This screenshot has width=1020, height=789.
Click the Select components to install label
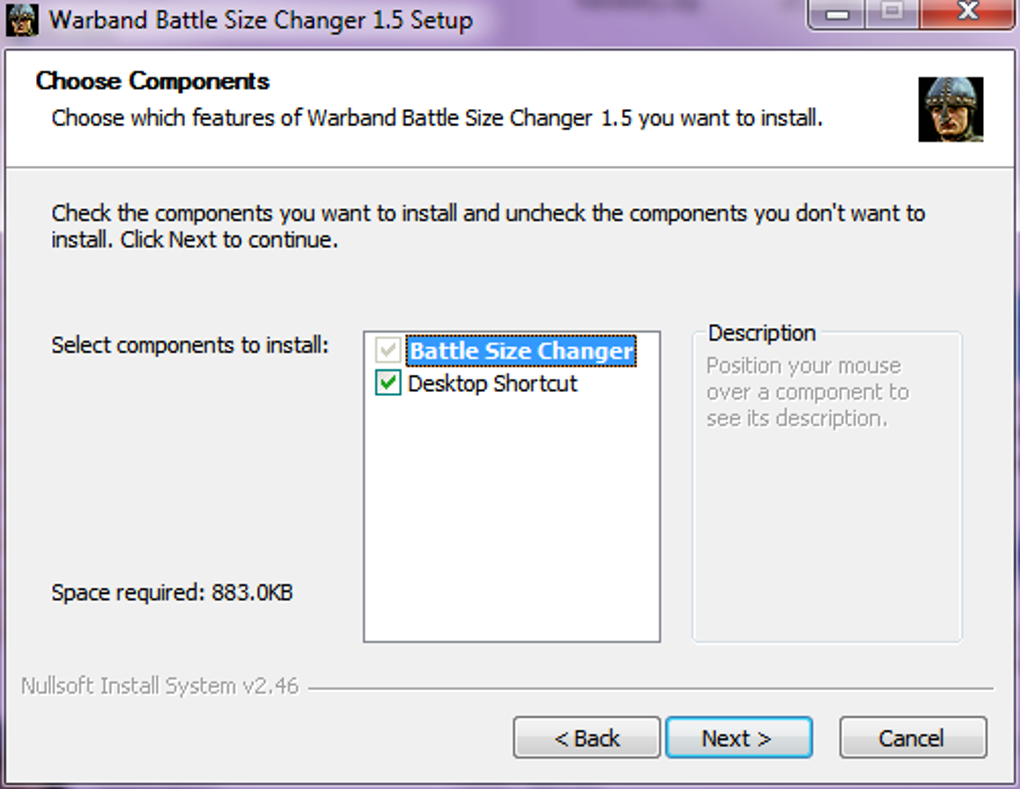pyautogui.click(x=190, y=345)
